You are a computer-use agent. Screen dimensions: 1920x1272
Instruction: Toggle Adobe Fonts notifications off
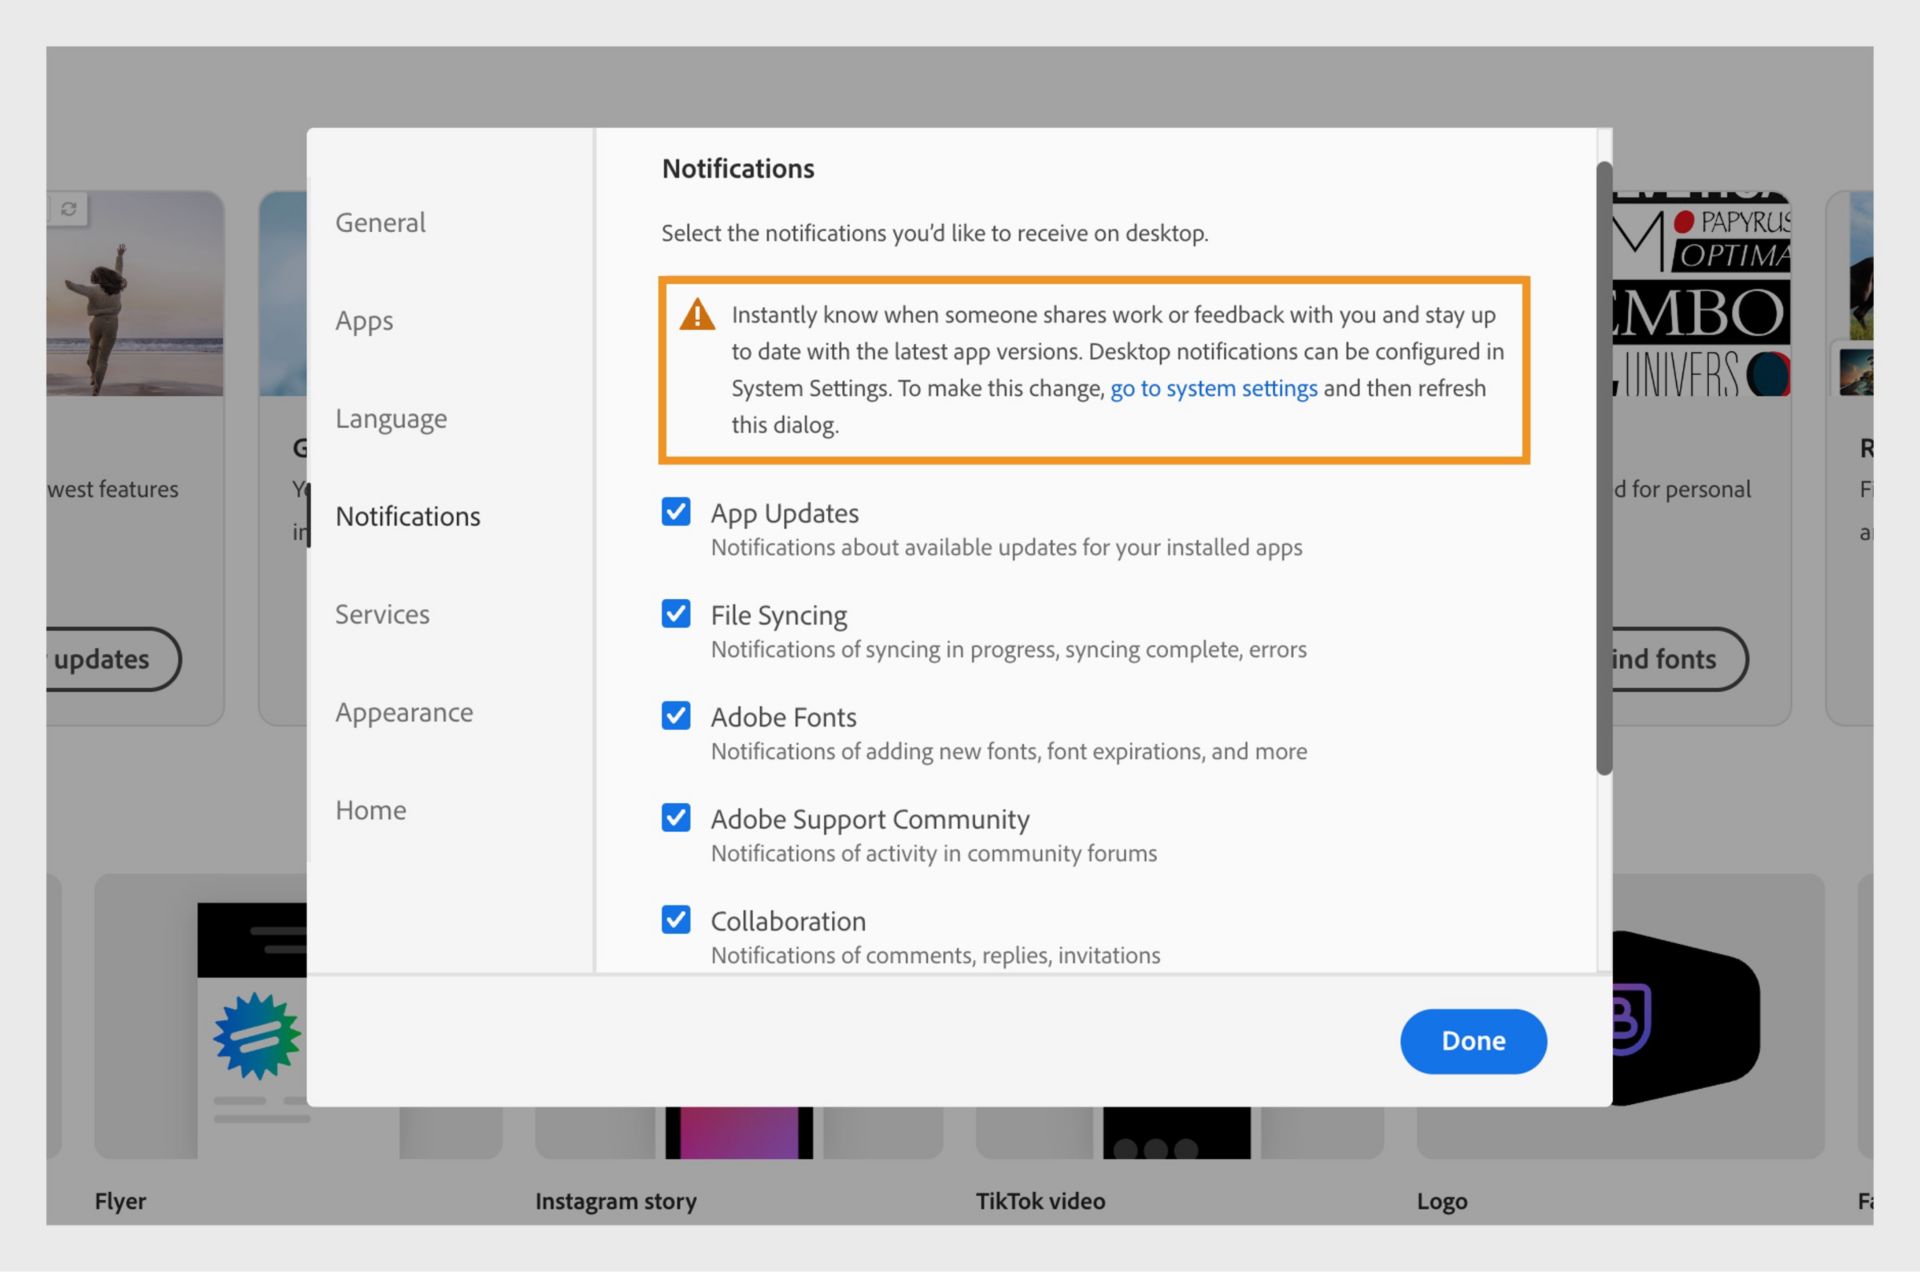click(676, 715)
